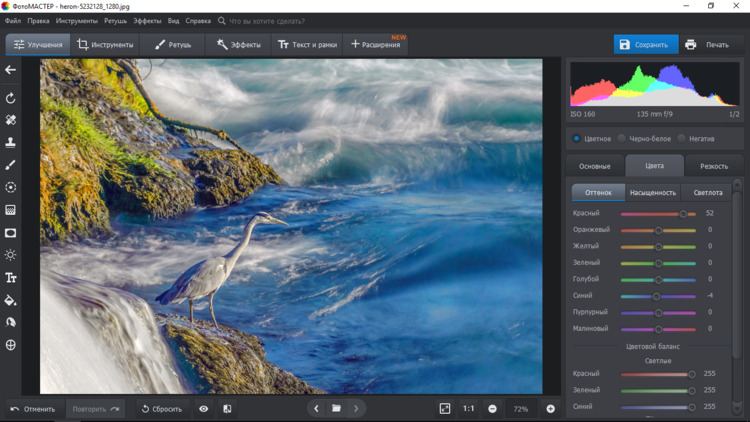Open the Расширения menu tab
Viewport: 750px width, 422px height.
[x=375, y=45]
